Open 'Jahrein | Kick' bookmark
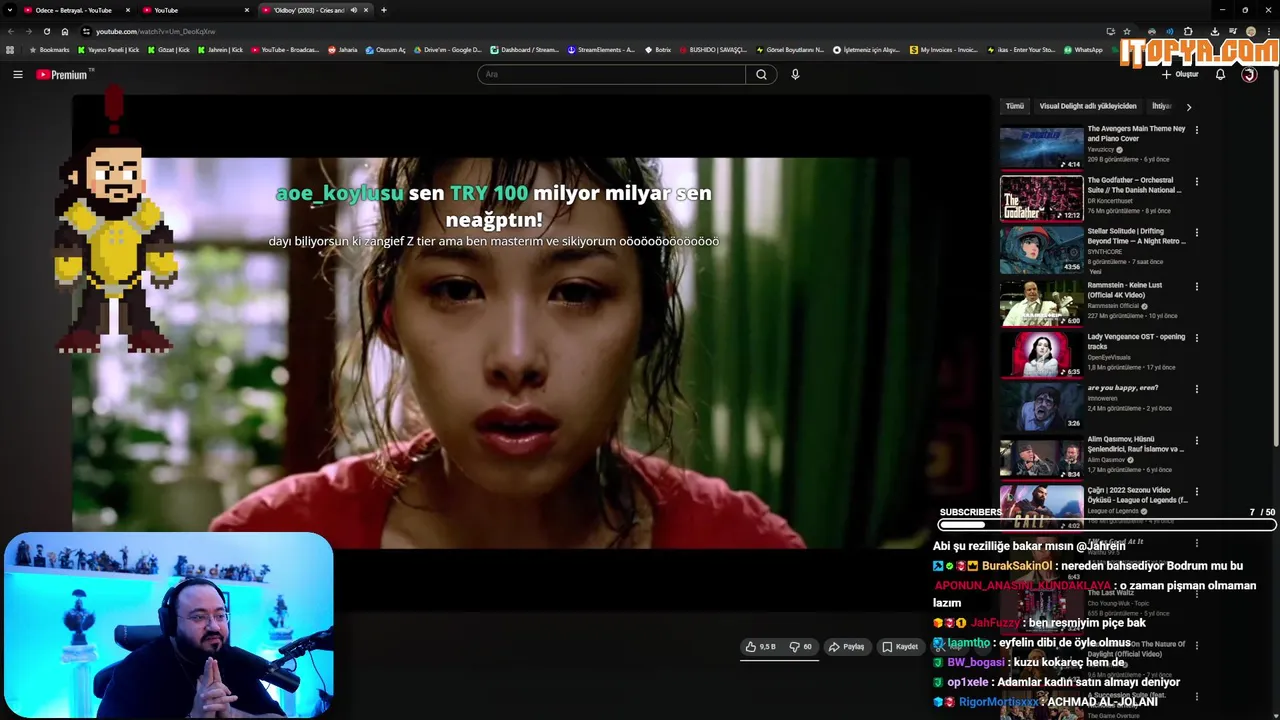This screenshot has width=1280, height=720. coord(220,50)
